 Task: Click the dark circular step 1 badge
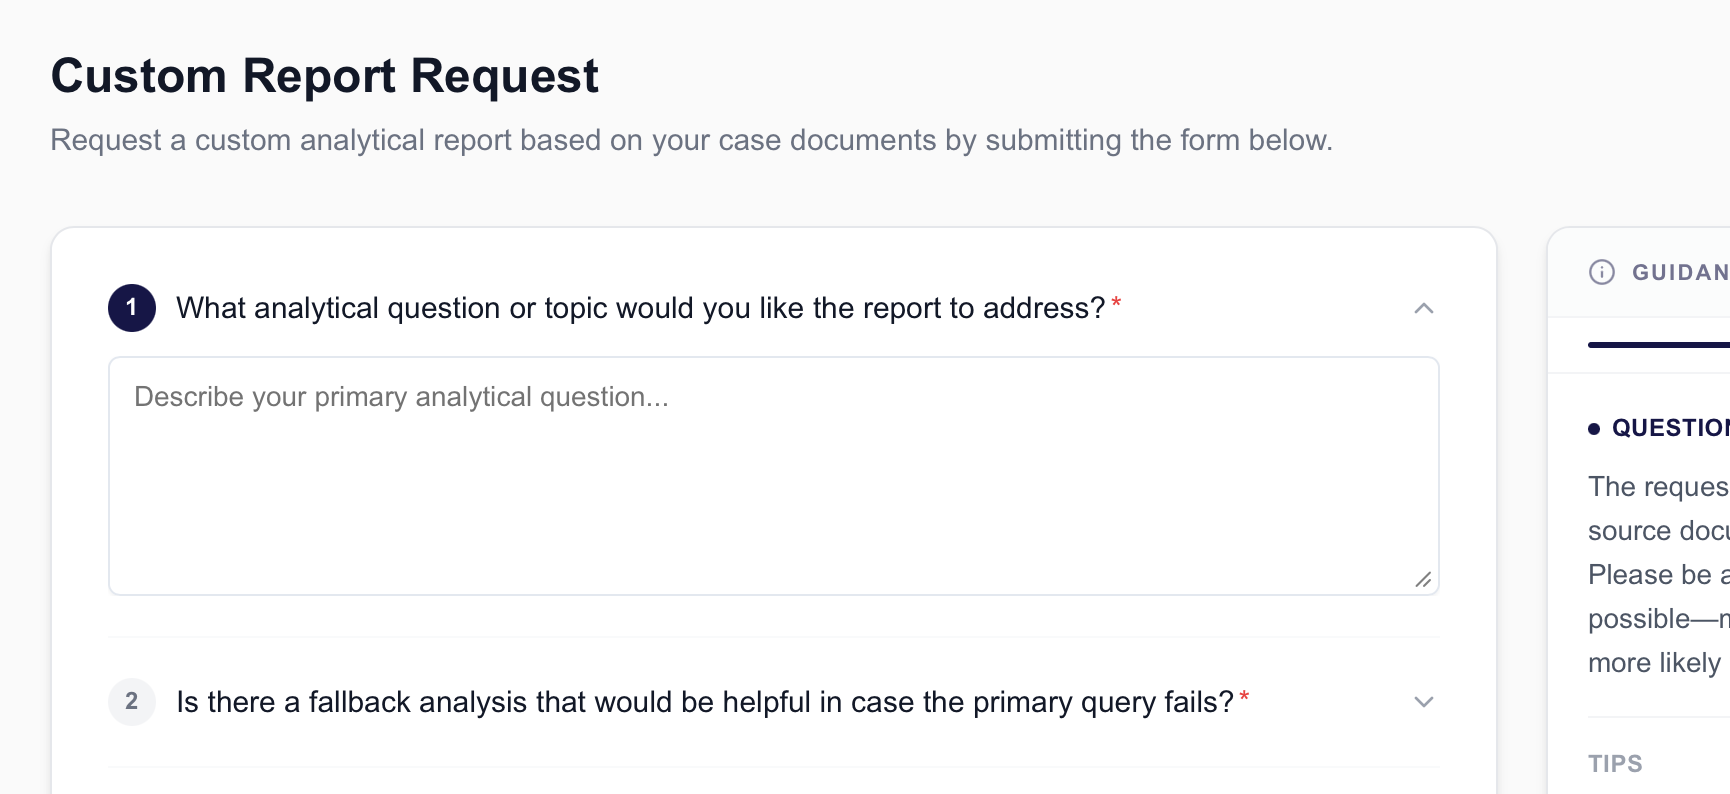point(131,307)
